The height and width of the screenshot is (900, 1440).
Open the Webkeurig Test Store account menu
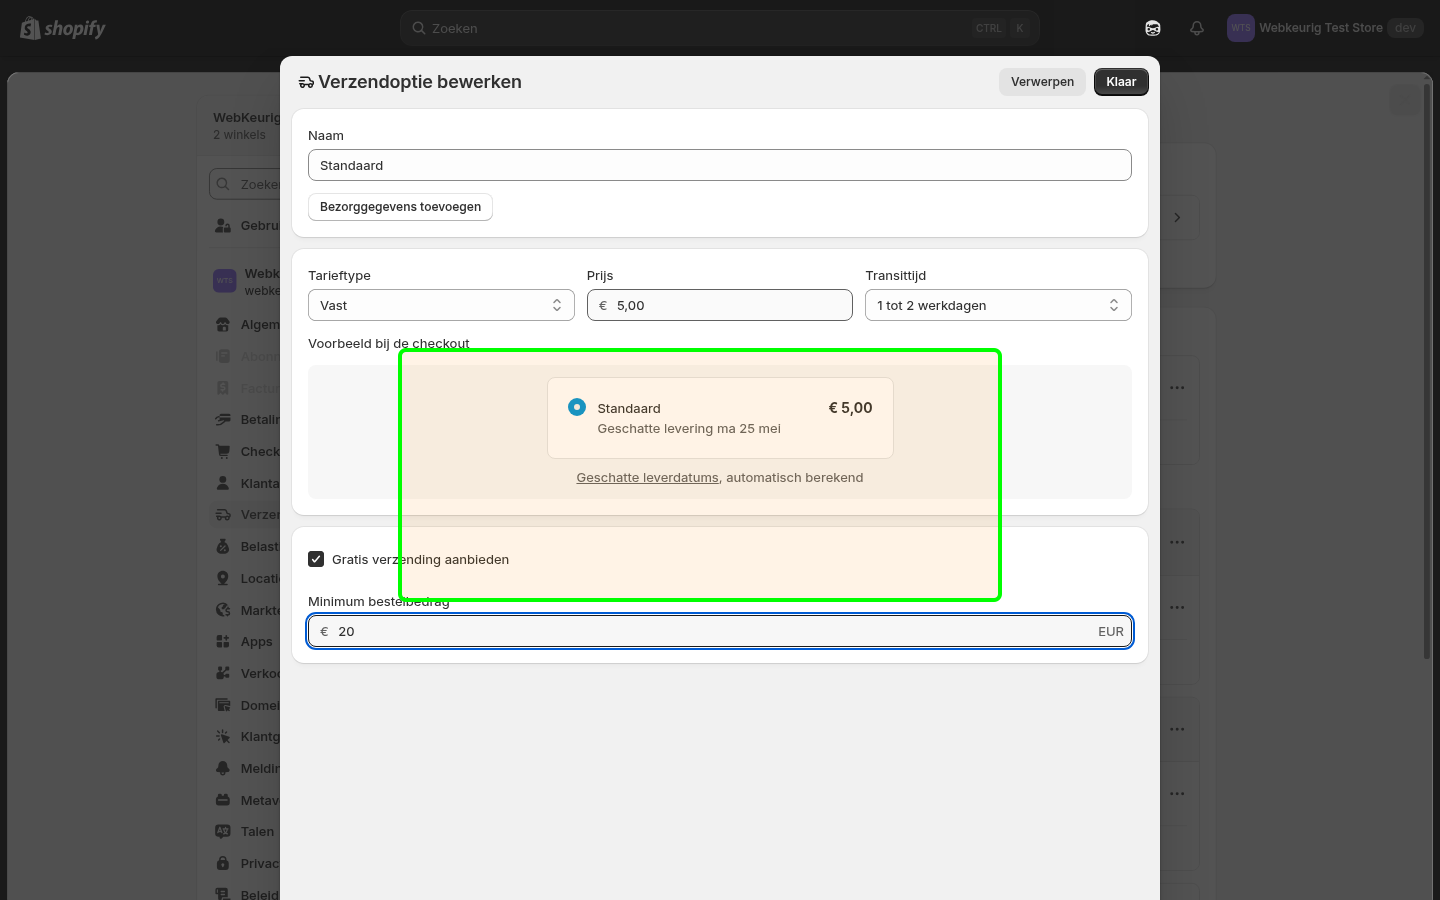coord(1325,28)
